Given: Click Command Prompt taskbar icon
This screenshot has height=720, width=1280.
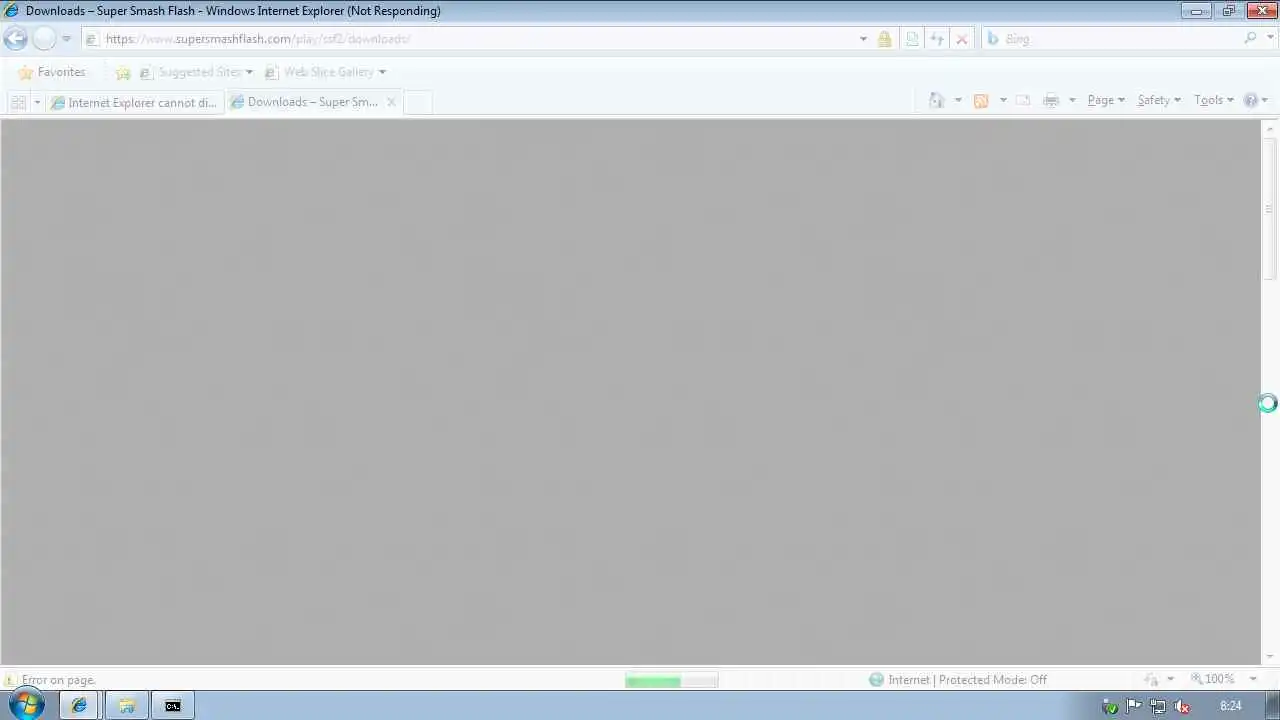Looking at the screenshot, I should point(173,706).
